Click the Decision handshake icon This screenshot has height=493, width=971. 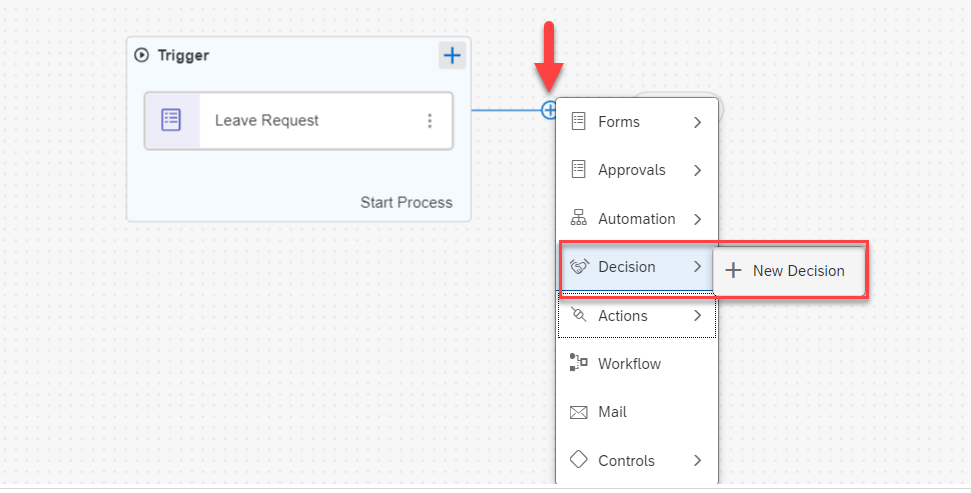(578, 267)
